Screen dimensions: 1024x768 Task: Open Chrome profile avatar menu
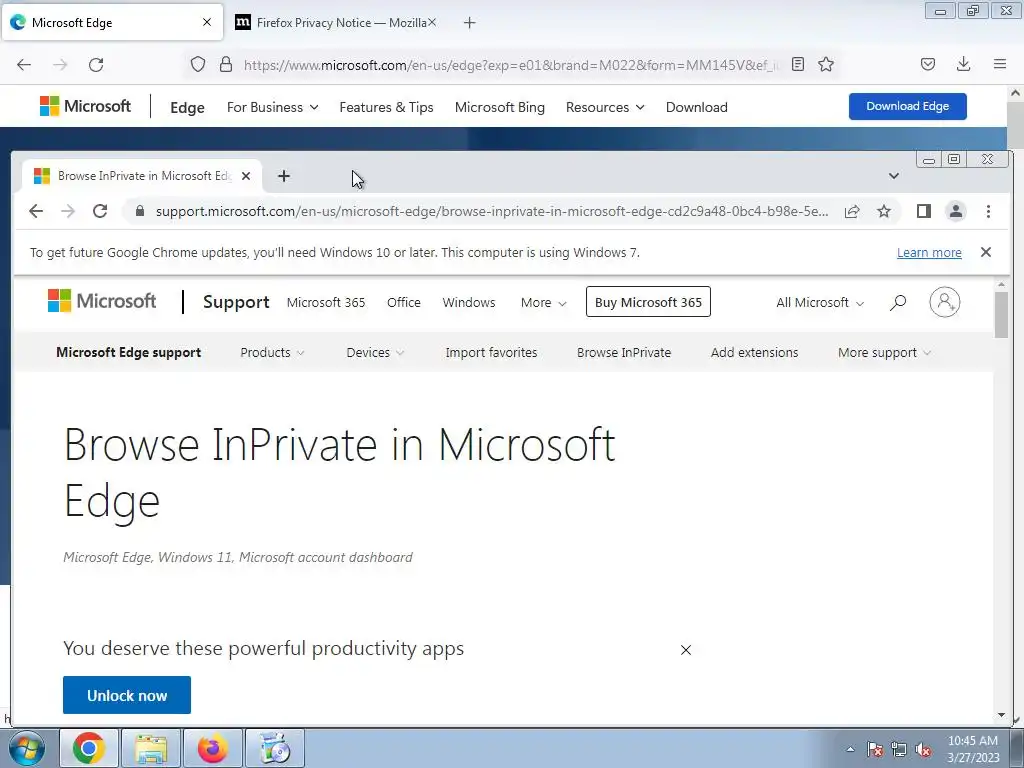955,211
